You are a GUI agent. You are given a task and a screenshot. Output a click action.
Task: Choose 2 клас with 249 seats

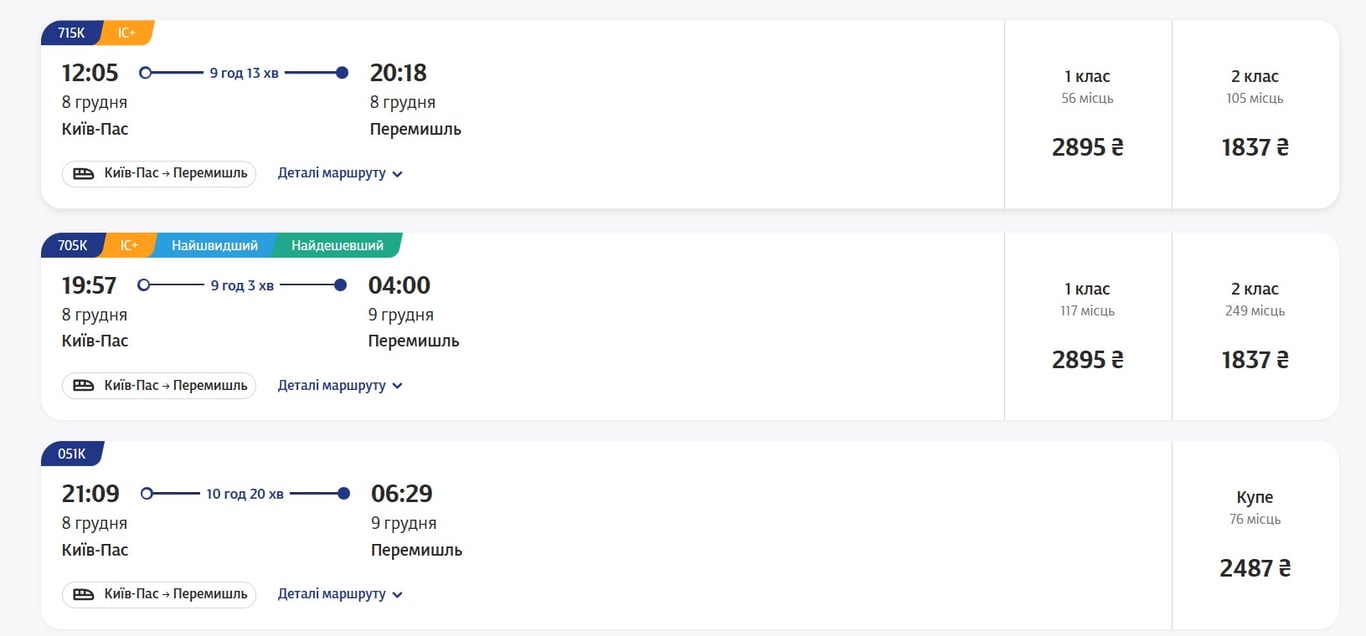(x=1255, y=326)
